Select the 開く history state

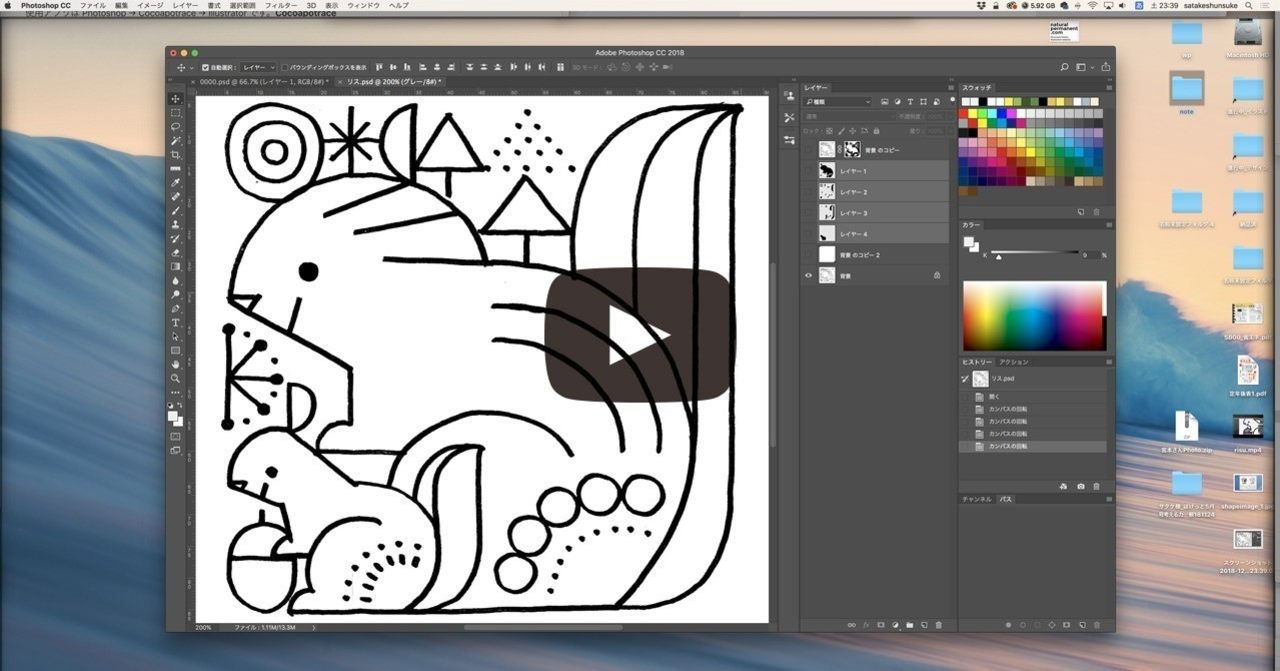(1034, 397)
